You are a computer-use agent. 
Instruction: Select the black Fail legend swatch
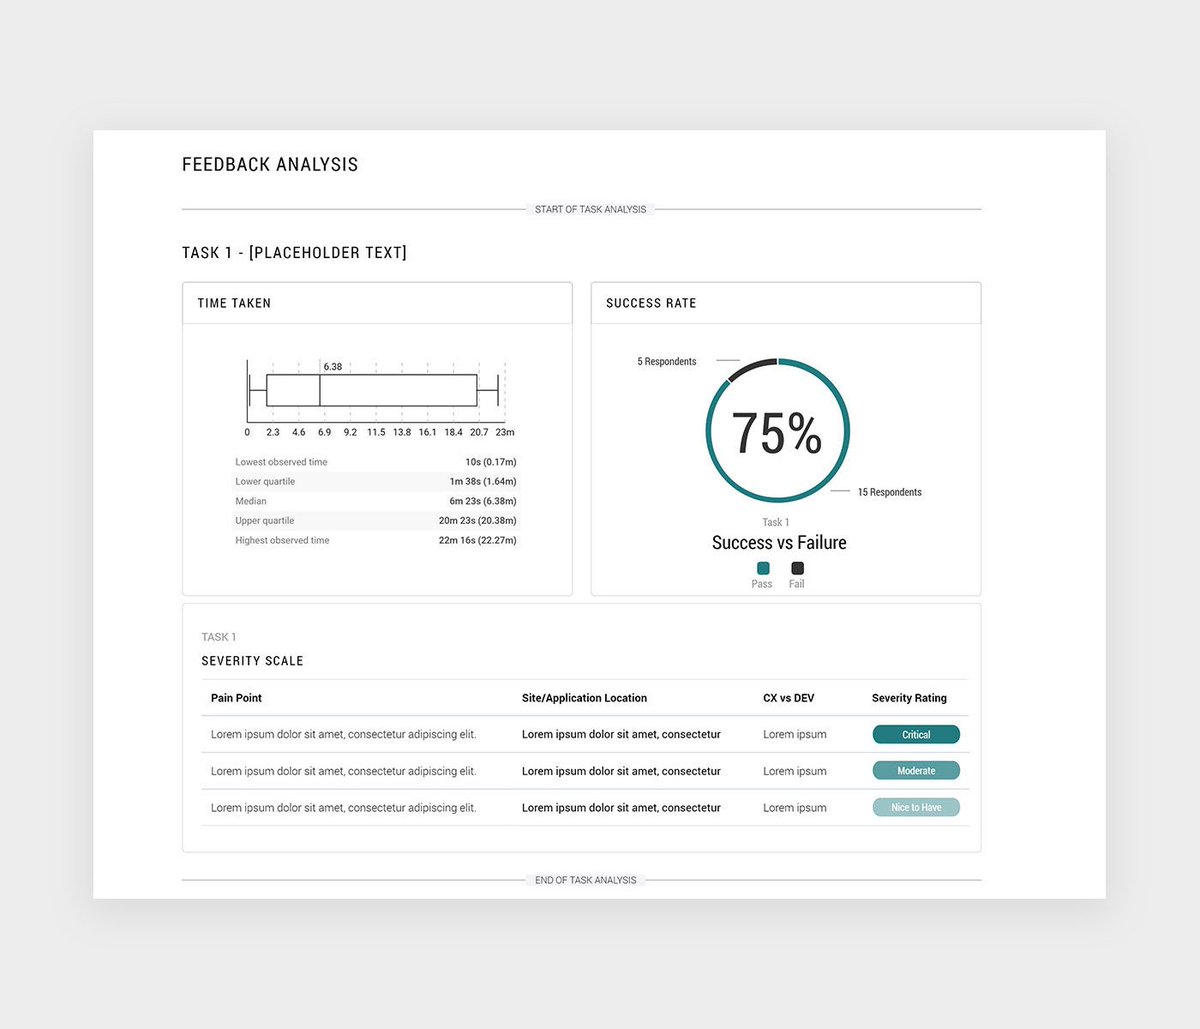(x=796, y=568)
